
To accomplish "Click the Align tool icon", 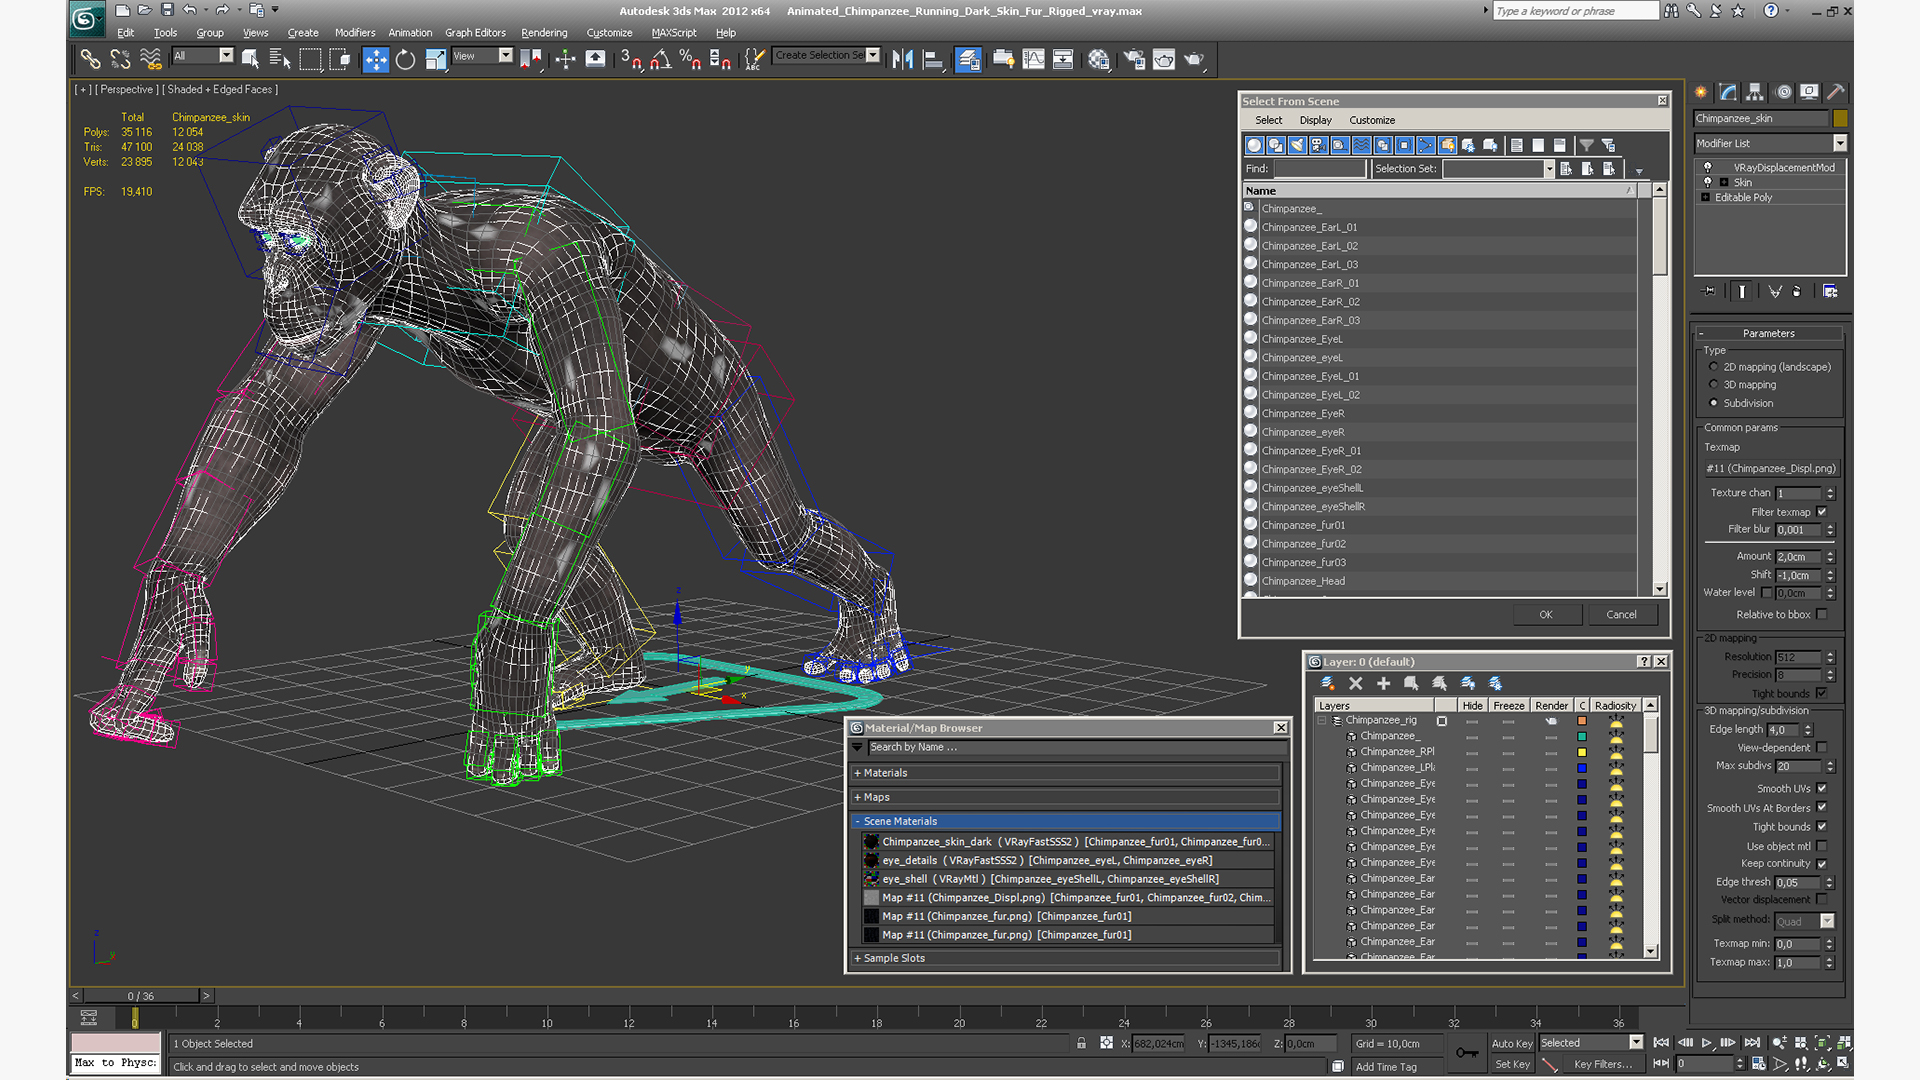I will pos(932,60).
